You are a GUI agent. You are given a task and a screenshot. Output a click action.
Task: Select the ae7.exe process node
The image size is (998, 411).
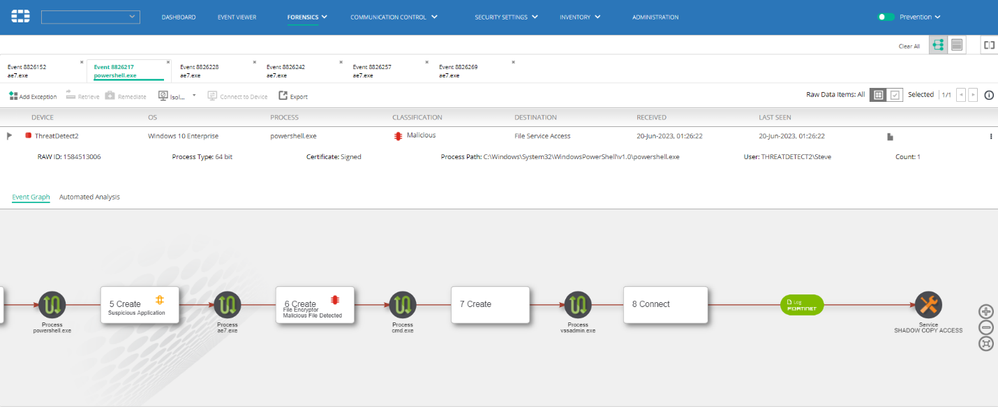(x=227, y=305)
